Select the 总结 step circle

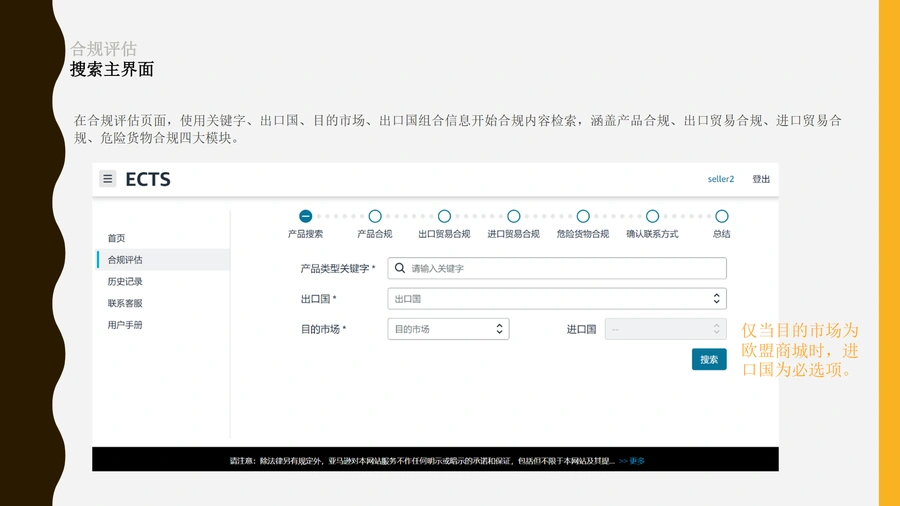(721, 216)
